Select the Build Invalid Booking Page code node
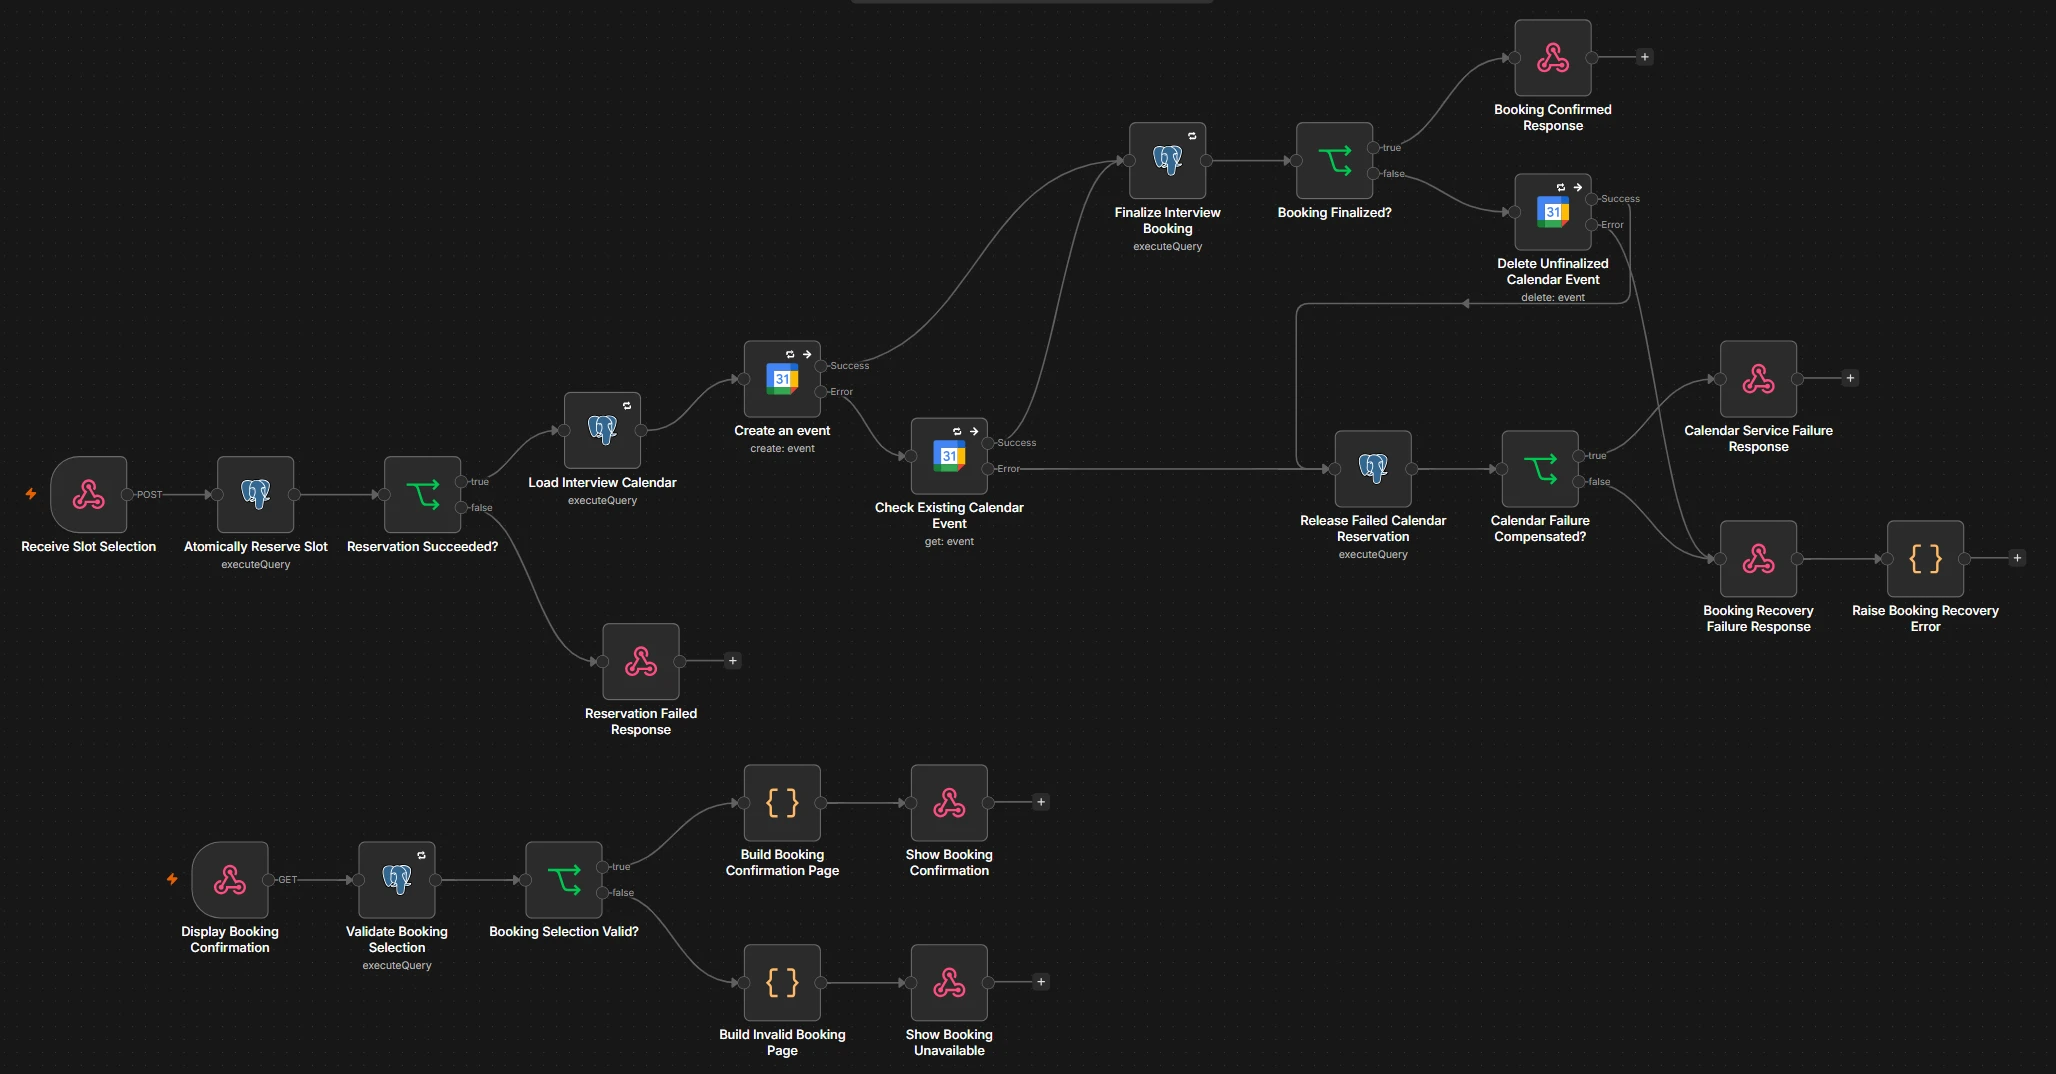 (x=782, y=983)
